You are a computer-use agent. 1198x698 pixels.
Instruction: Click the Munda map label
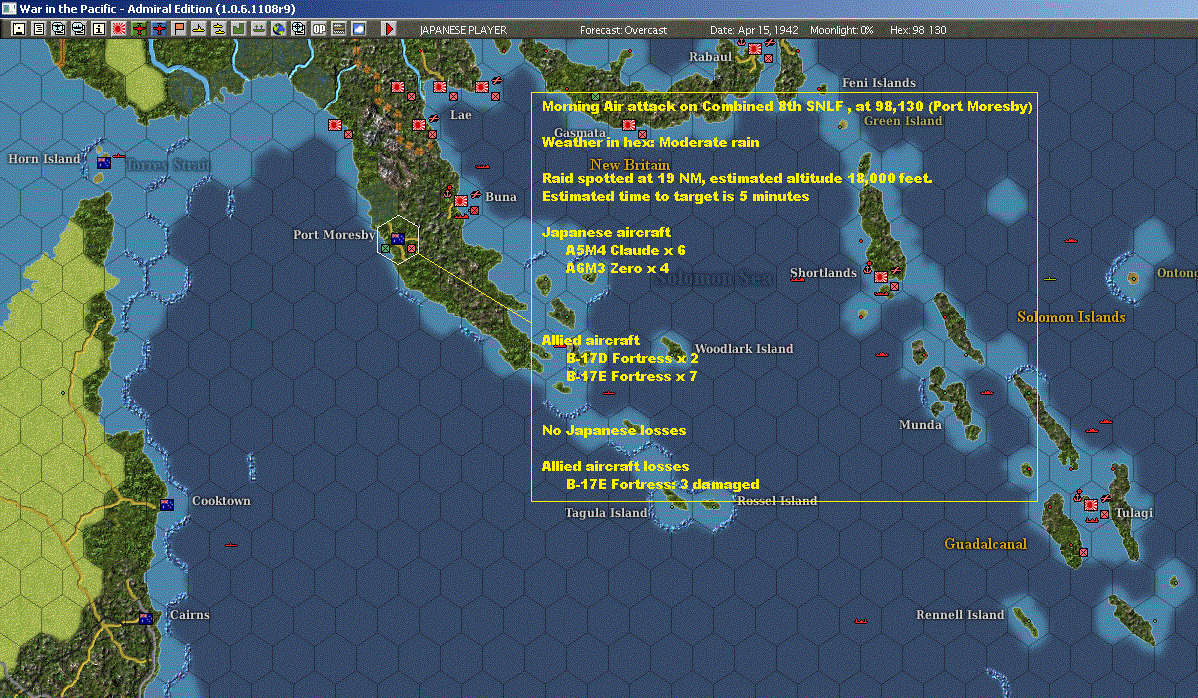(920, 425)
